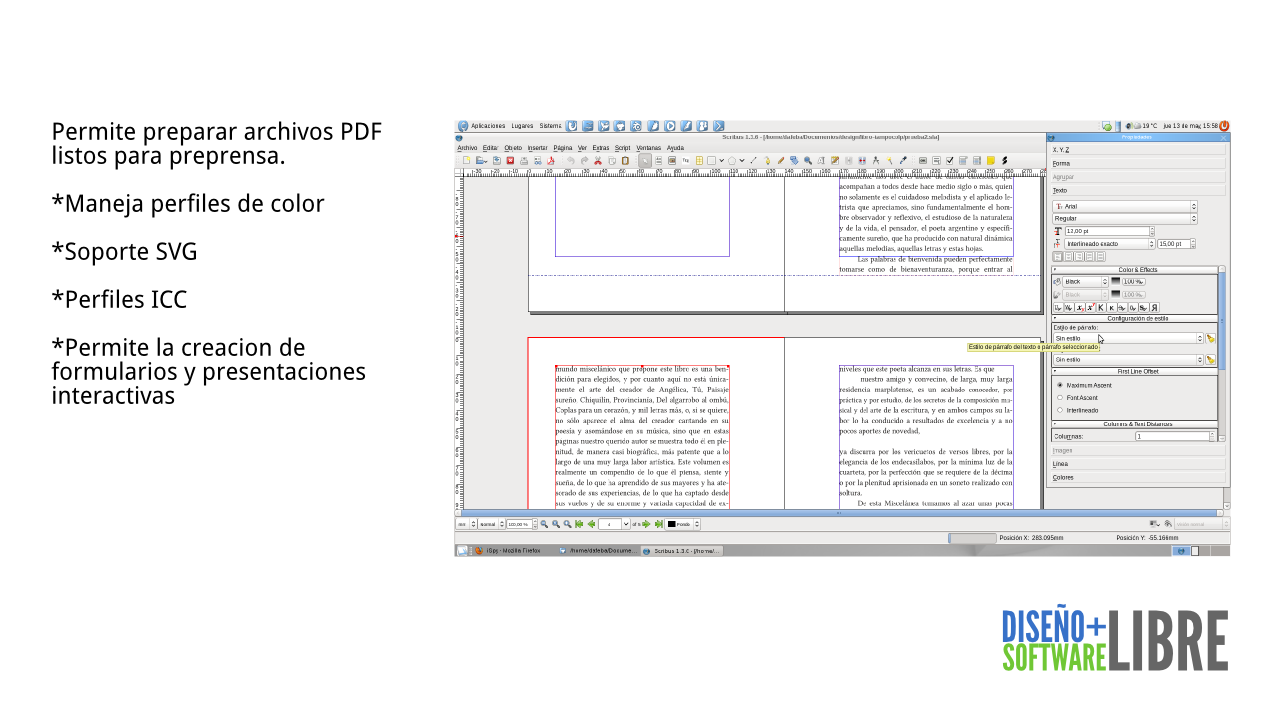Viewport: 1280px width, 720px height.
Task: Toggle the left text alignment button
Action: tap(1057, 256)
